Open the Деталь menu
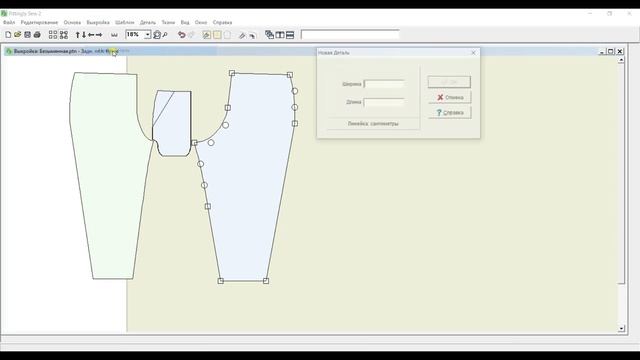 pos(148,22)
